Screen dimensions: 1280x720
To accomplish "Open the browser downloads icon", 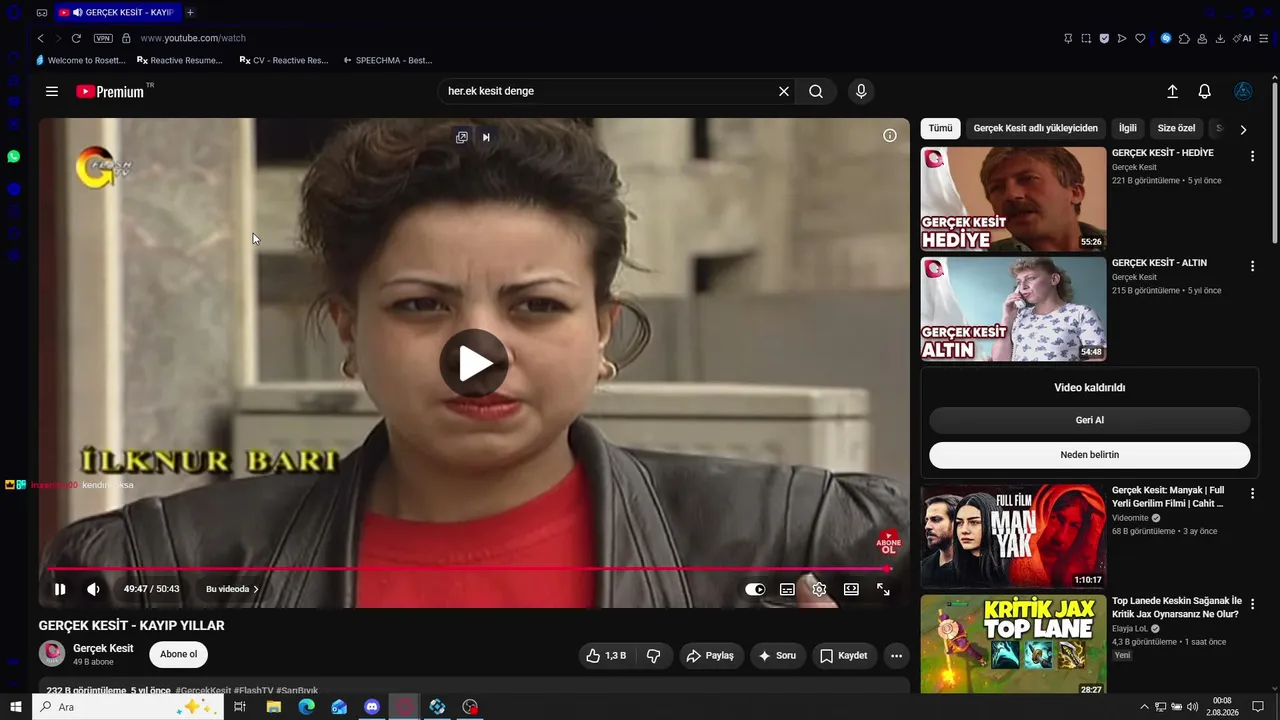I will tap(1220, 38).
